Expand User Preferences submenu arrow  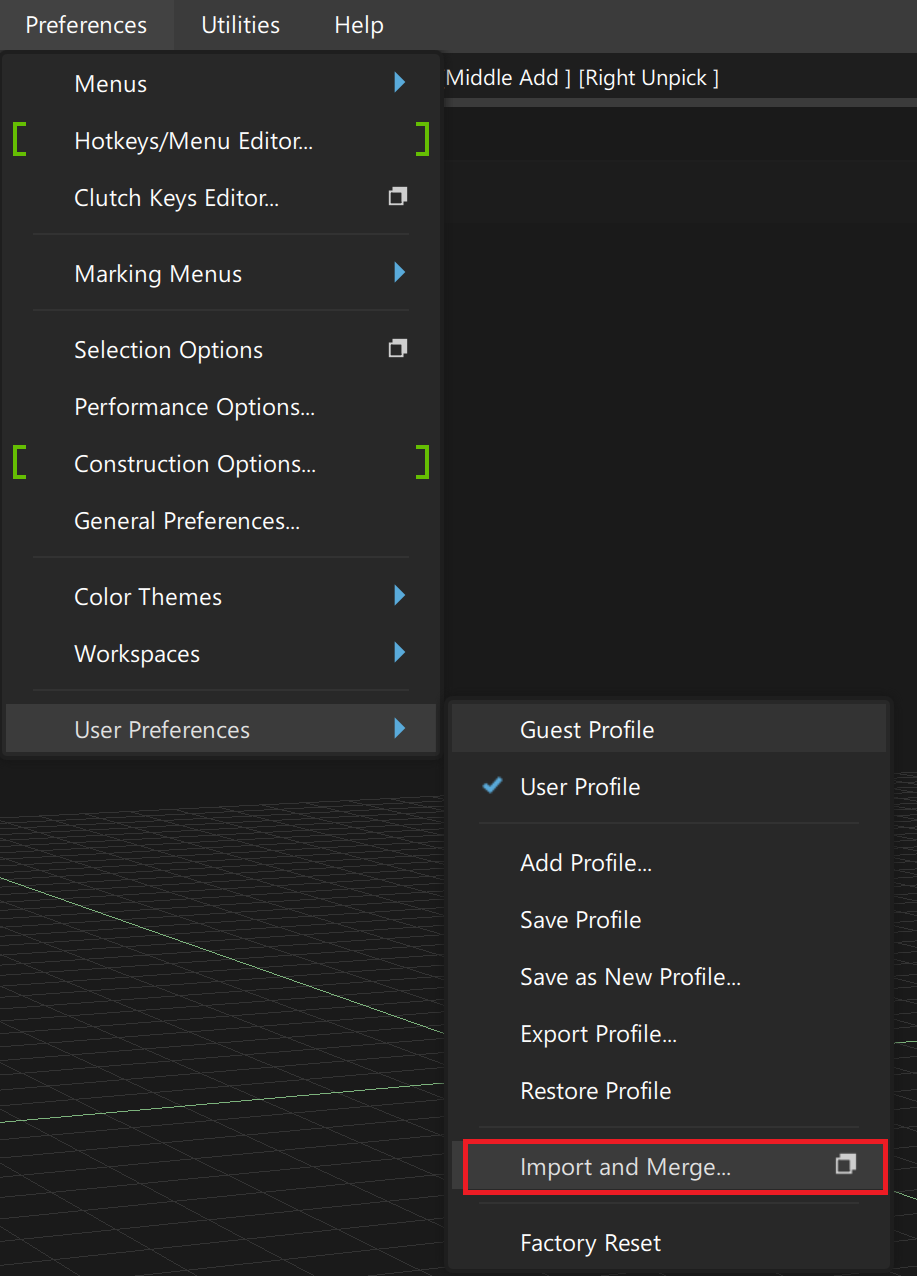(x=400, y=729)
